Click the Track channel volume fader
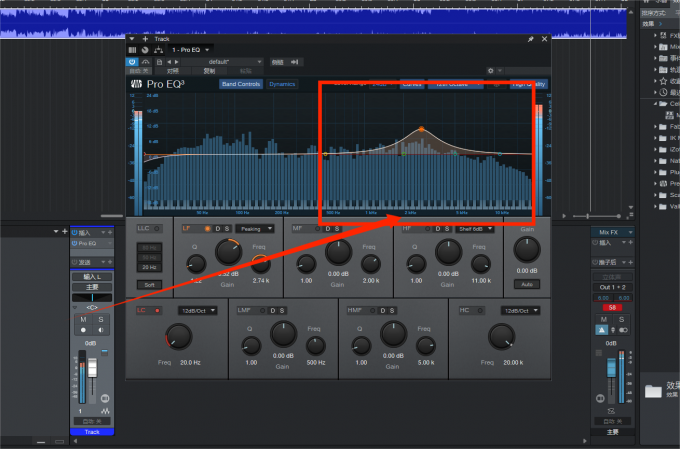The width and height of the screenshot is (680, 449). point(92,367)
